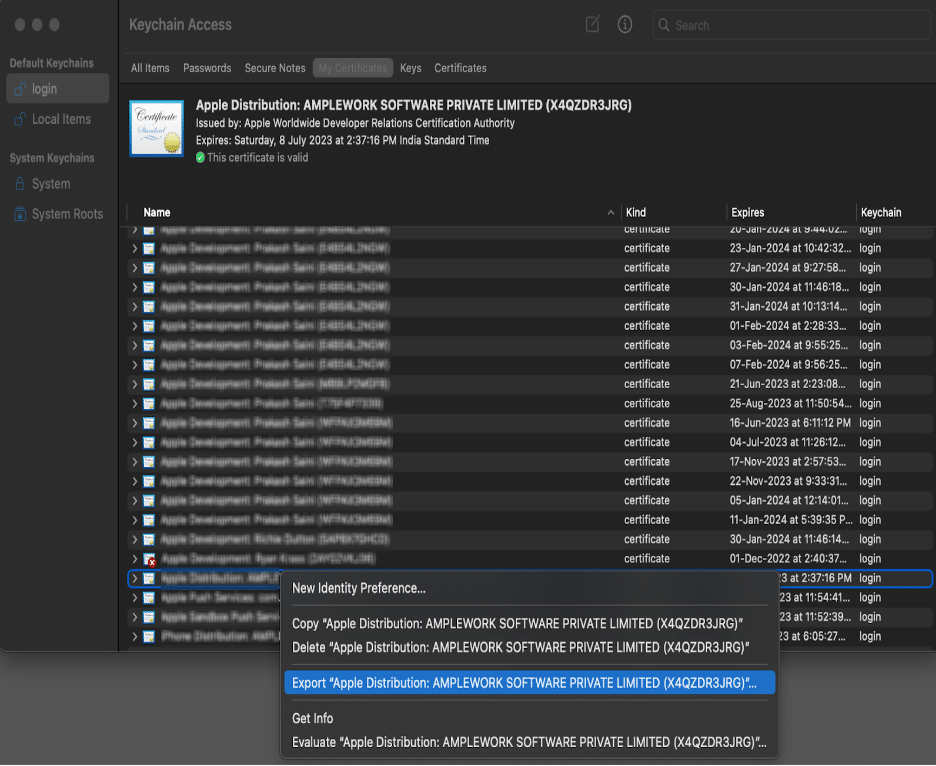Click the green valid checkmark icon

pos(201,158)
